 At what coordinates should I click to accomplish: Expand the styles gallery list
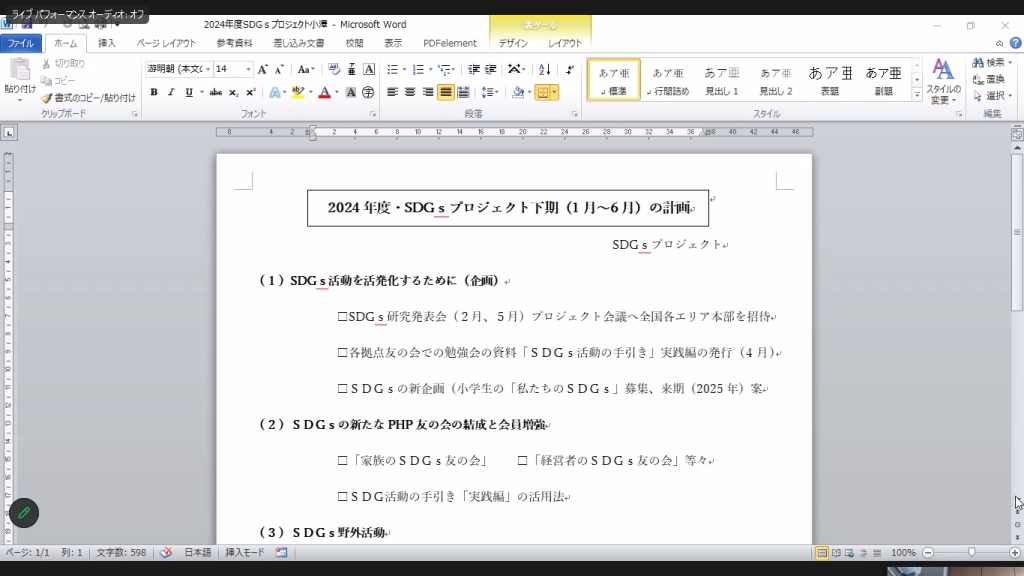(x=917, y=95)
